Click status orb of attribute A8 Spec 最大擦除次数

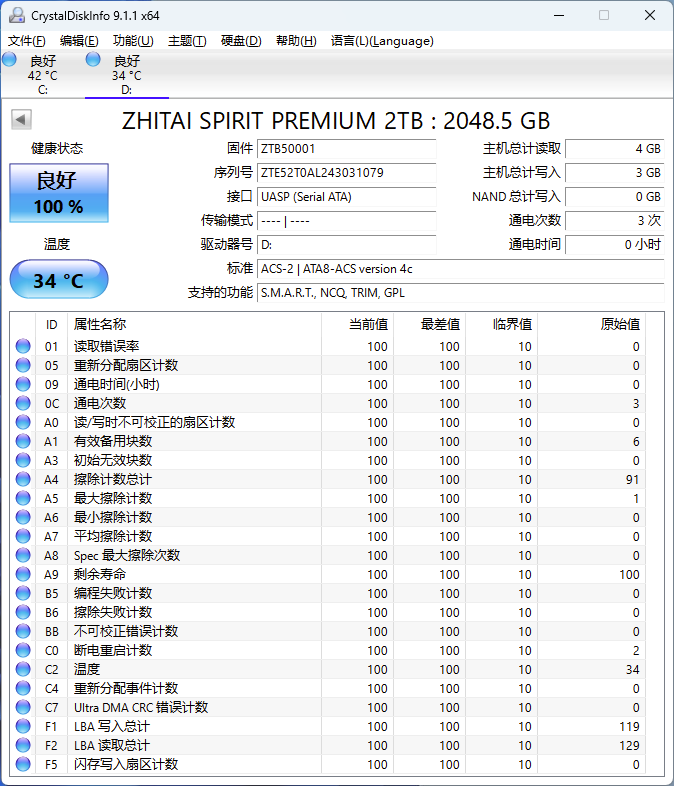23,555
